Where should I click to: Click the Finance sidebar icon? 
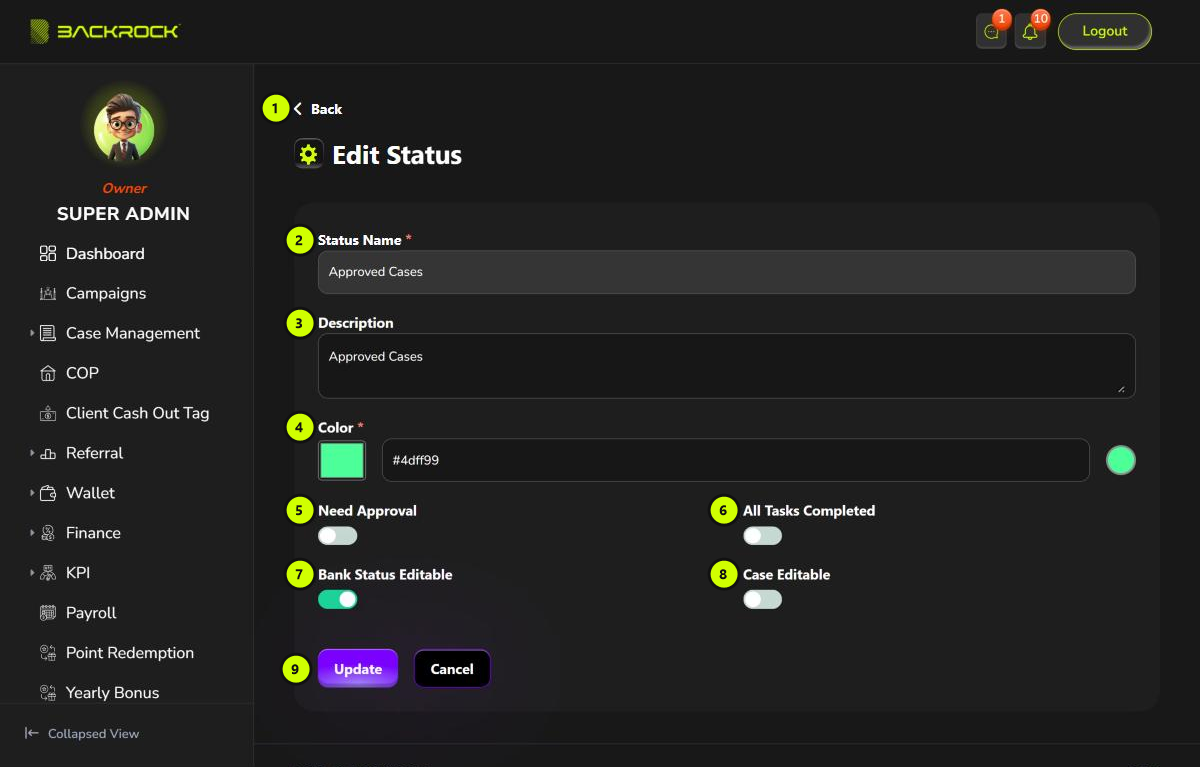(48, 534)
